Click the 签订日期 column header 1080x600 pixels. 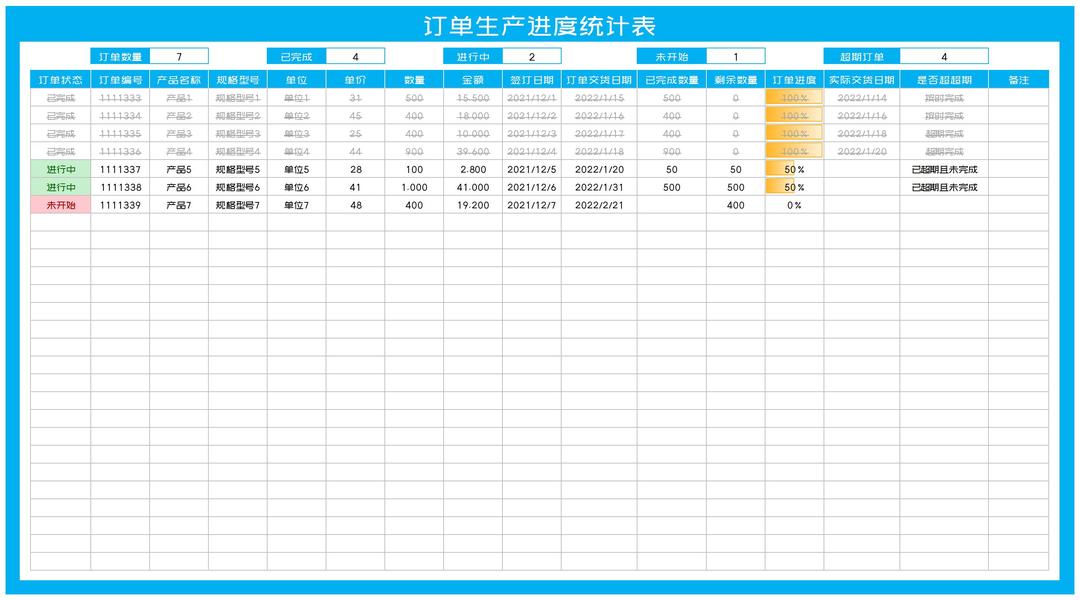pos(532,80)
